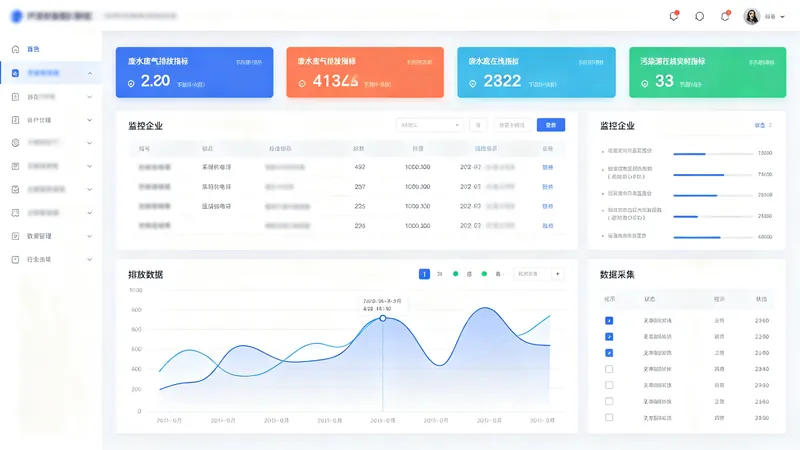The image size is (800, 450).
Task: Click the dropdown arrow button at the right of 排放数据 header
Action: (x=558, y=274)
